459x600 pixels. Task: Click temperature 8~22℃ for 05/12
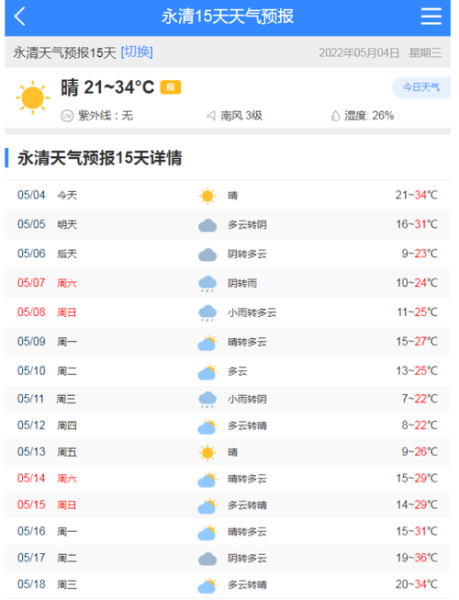(x=419, y=426)
